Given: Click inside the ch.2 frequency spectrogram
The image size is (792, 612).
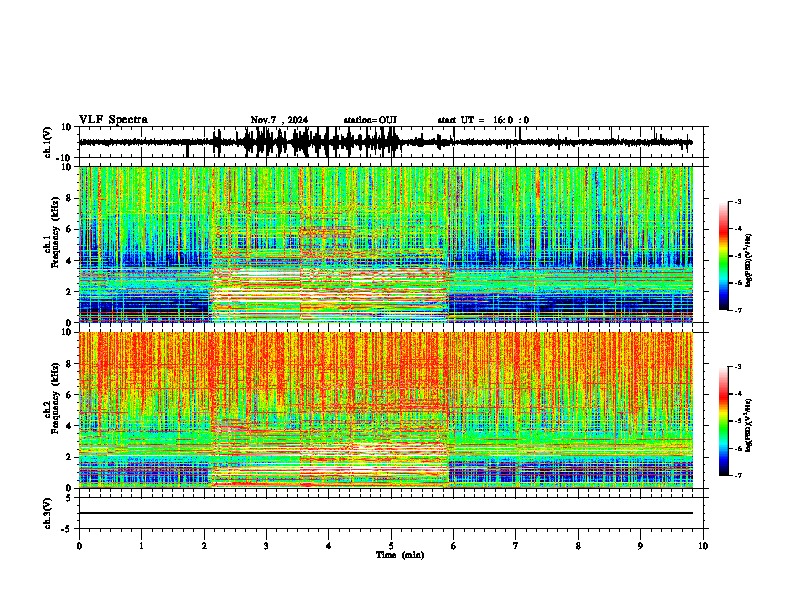Looking at the screenshot, I should click(x=386, y=410).
